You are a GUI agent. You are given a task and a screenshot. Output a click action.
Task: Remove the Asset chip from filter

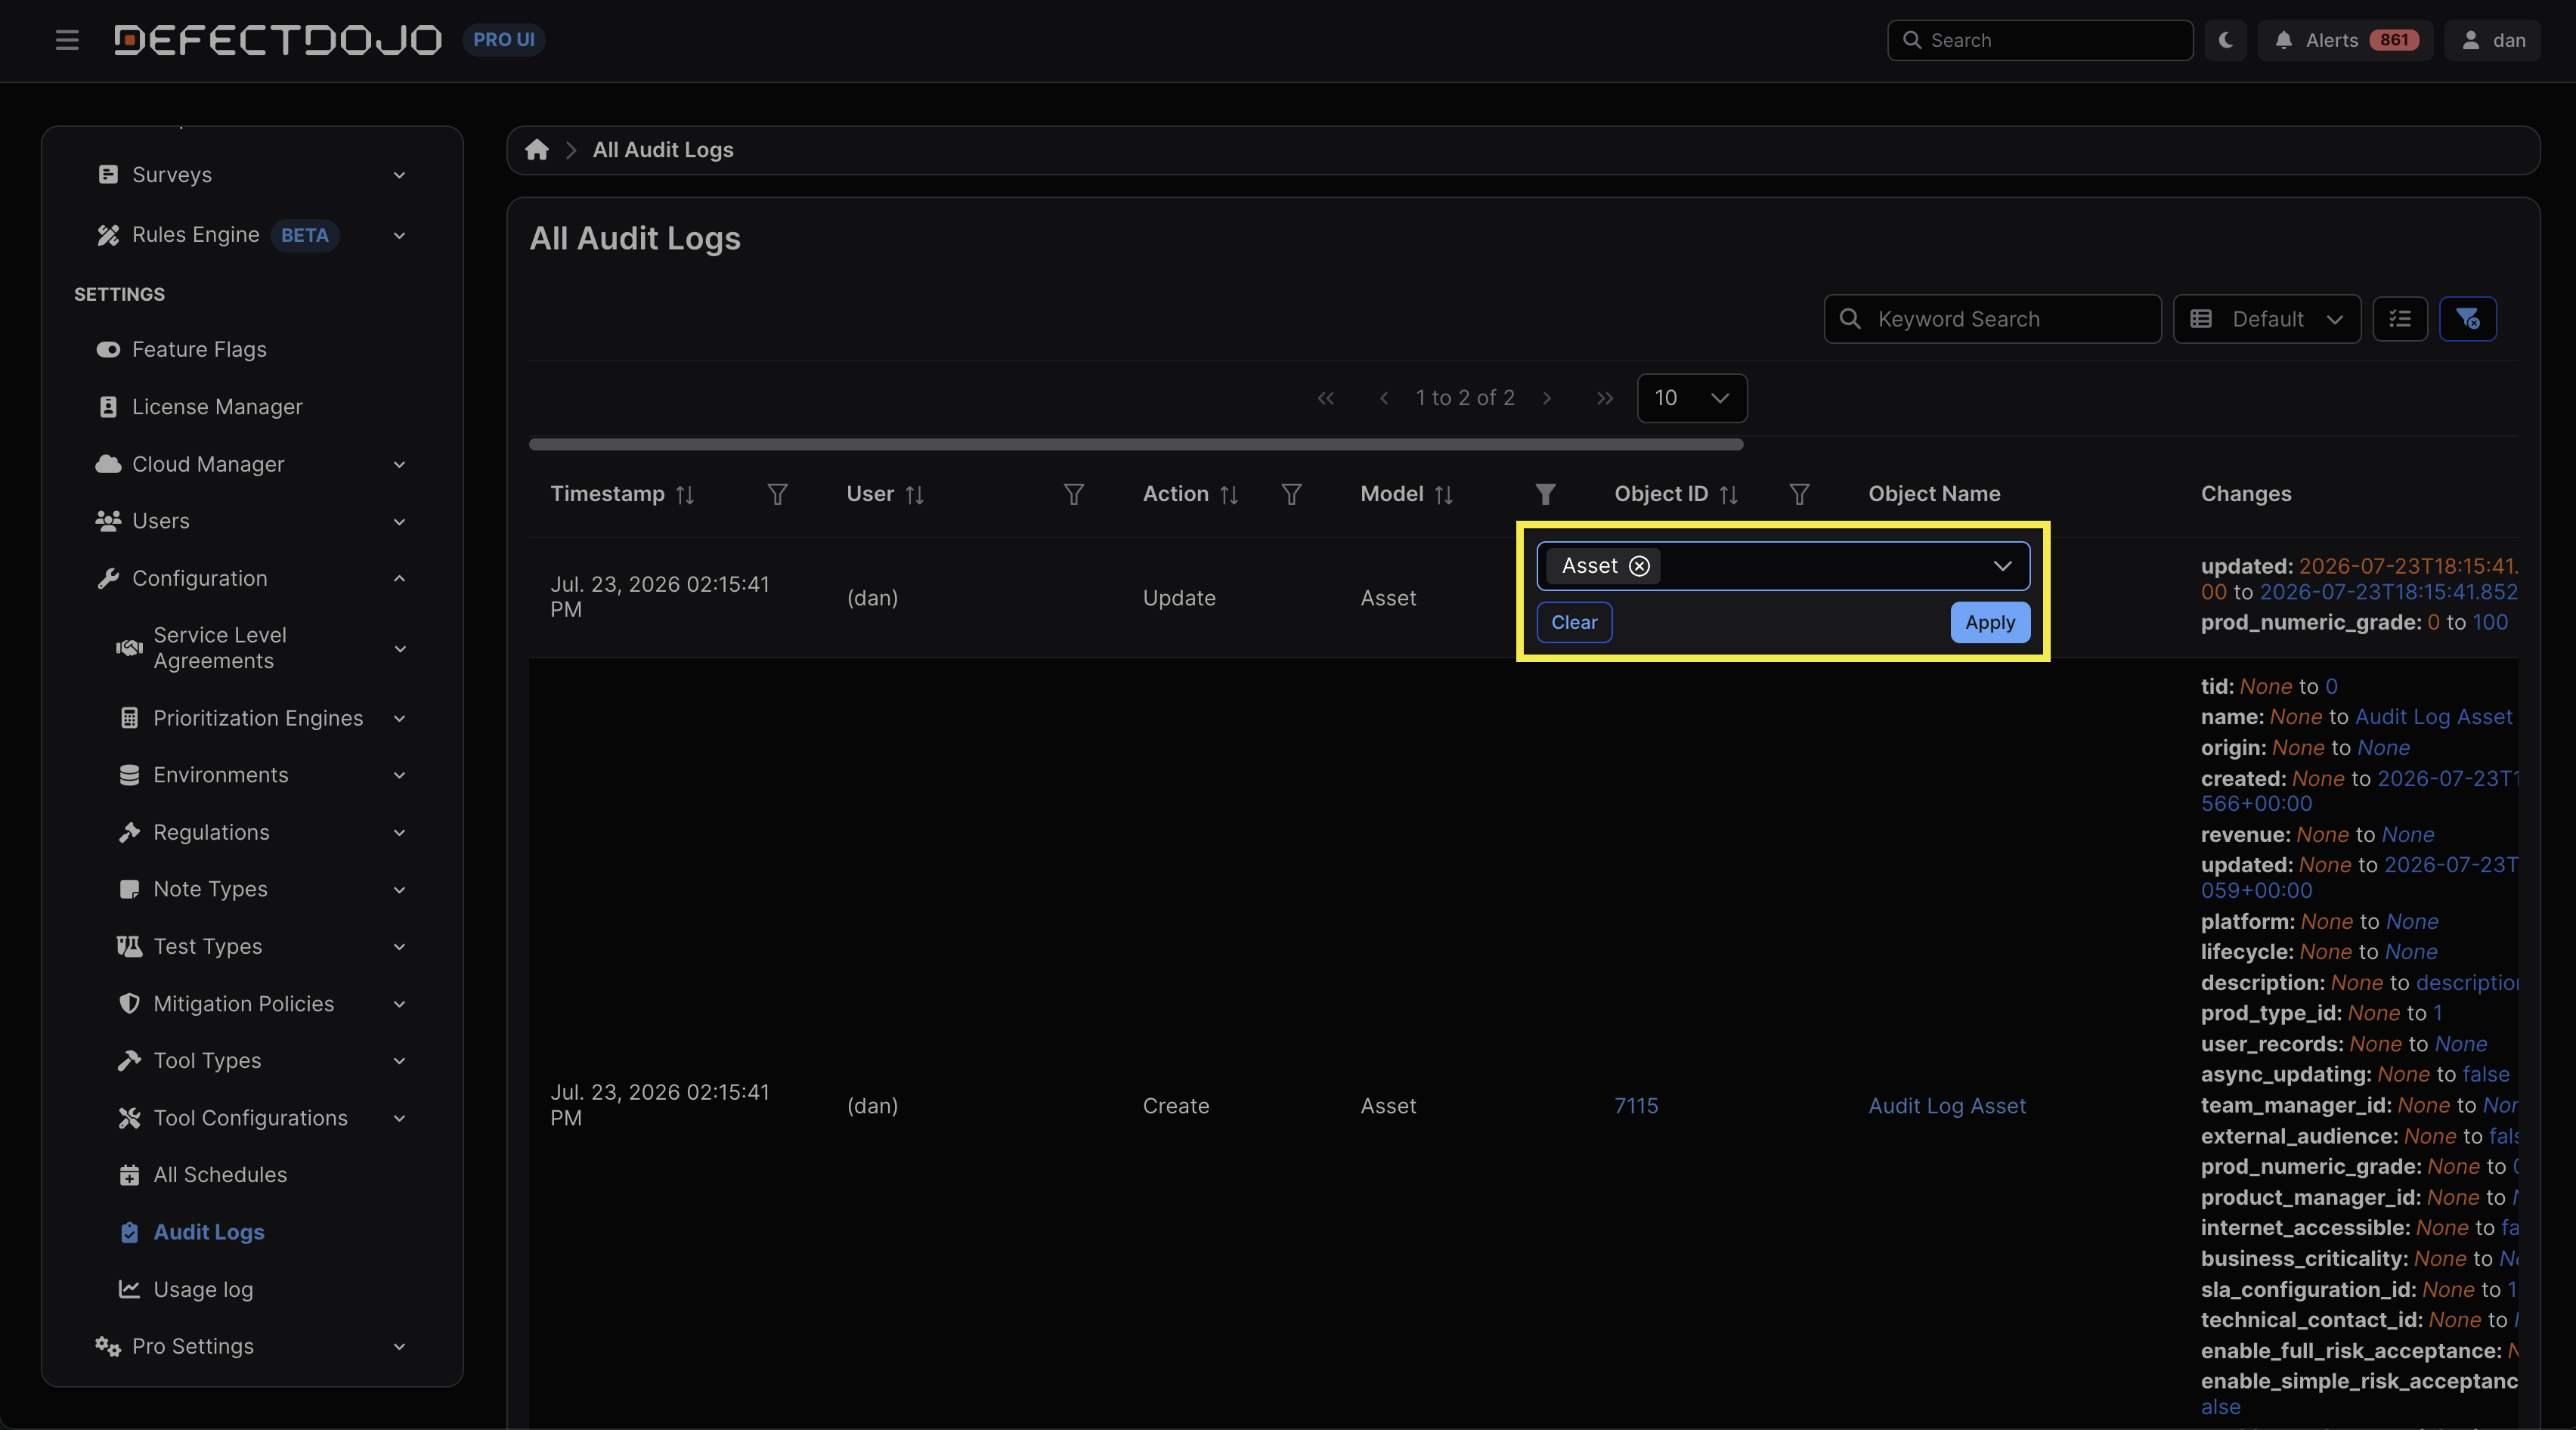coord(1639,566)
